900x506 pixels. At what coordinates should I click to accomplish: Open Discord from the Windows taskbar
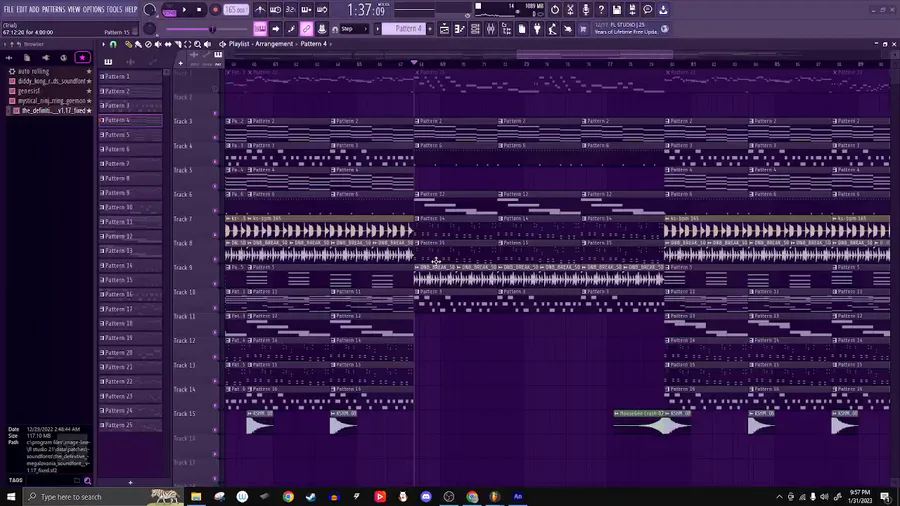(426, 497)
